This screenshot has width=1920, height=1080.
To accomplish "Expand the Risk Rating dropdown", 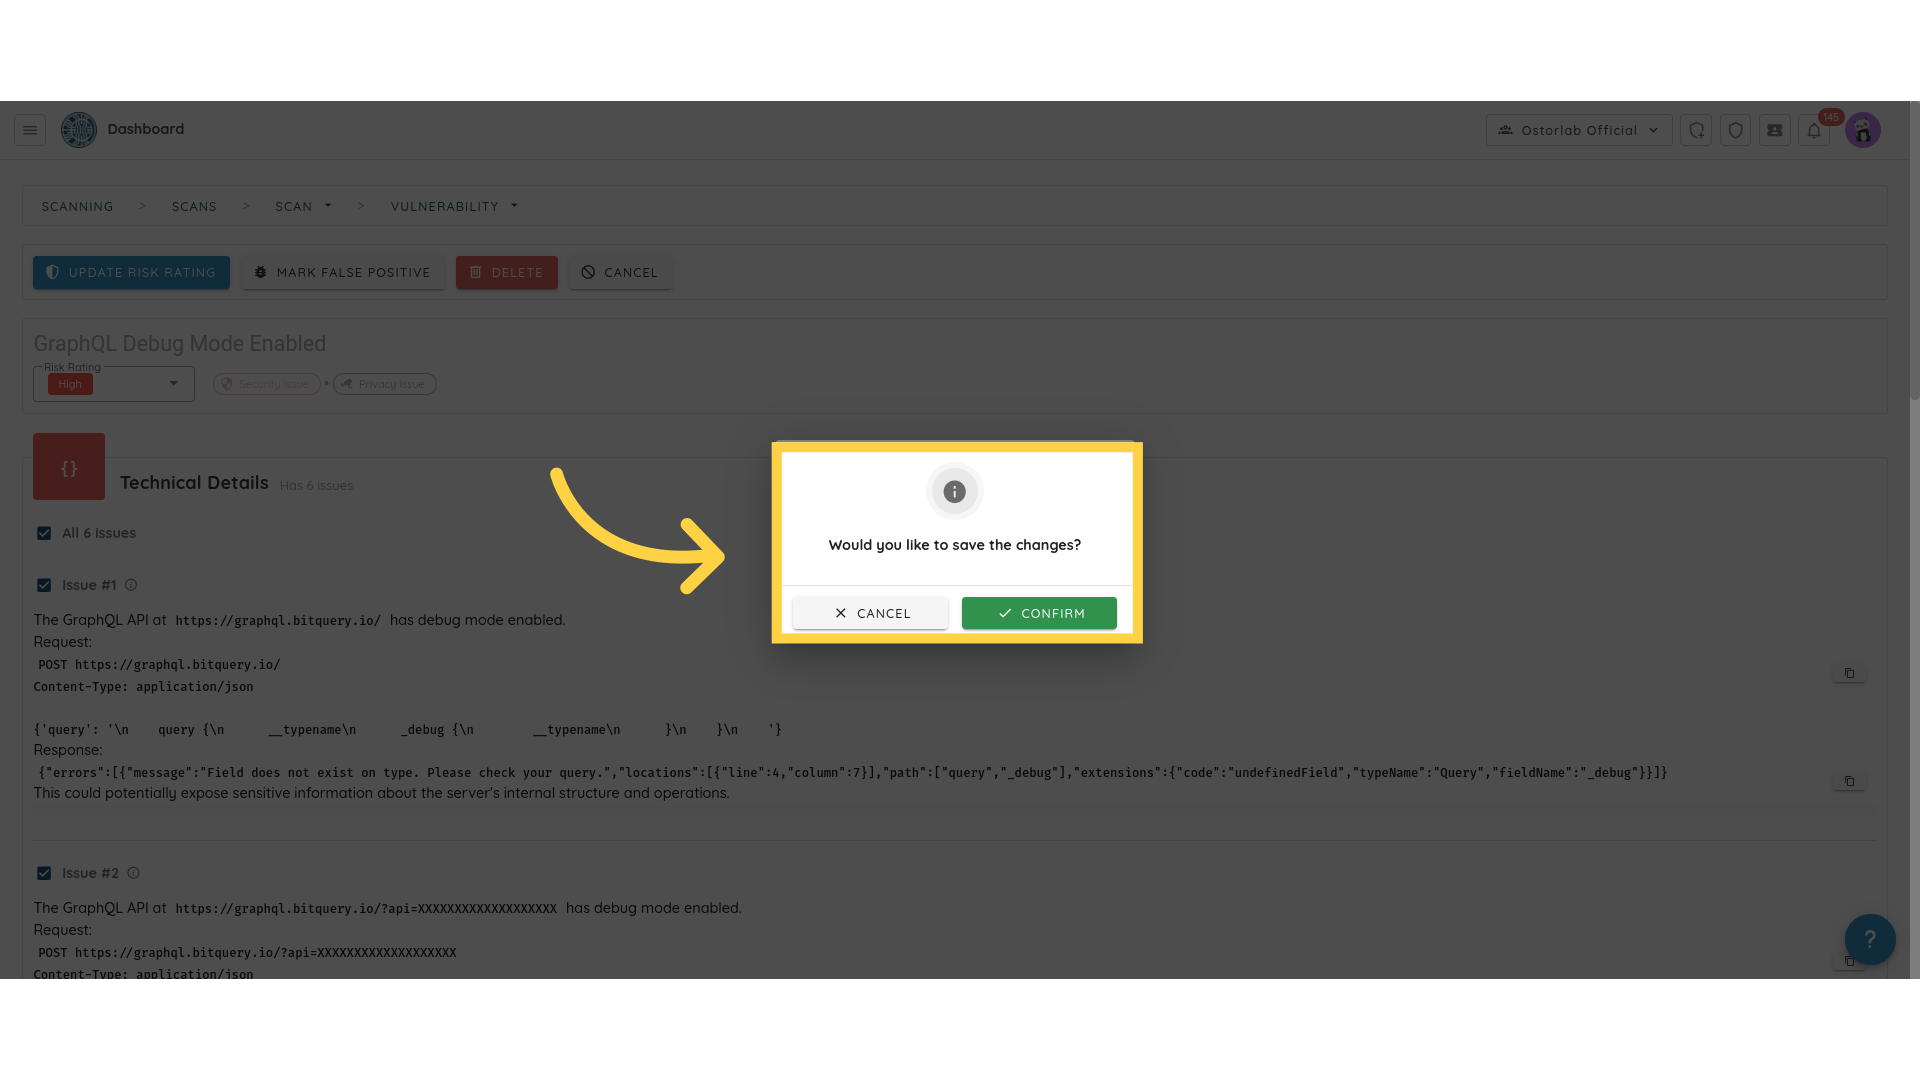I will tap(173, 384).
